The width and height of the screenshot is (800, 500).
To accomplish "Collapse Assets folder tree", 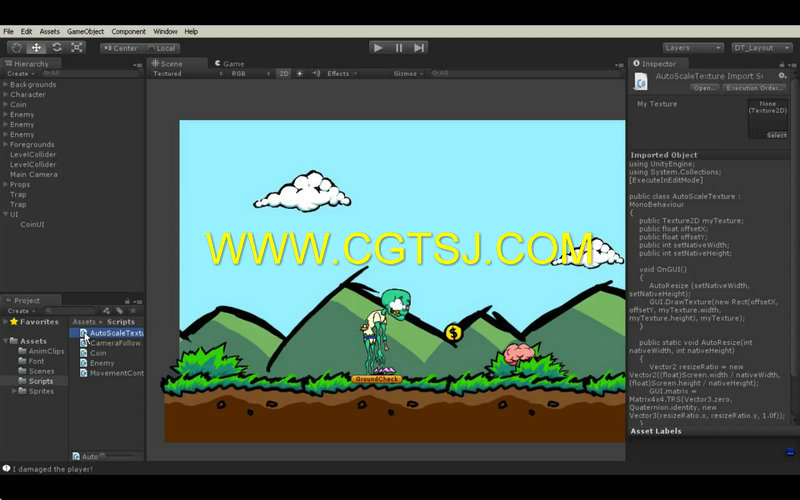I will pyautogui.click(x=5, y=341).
